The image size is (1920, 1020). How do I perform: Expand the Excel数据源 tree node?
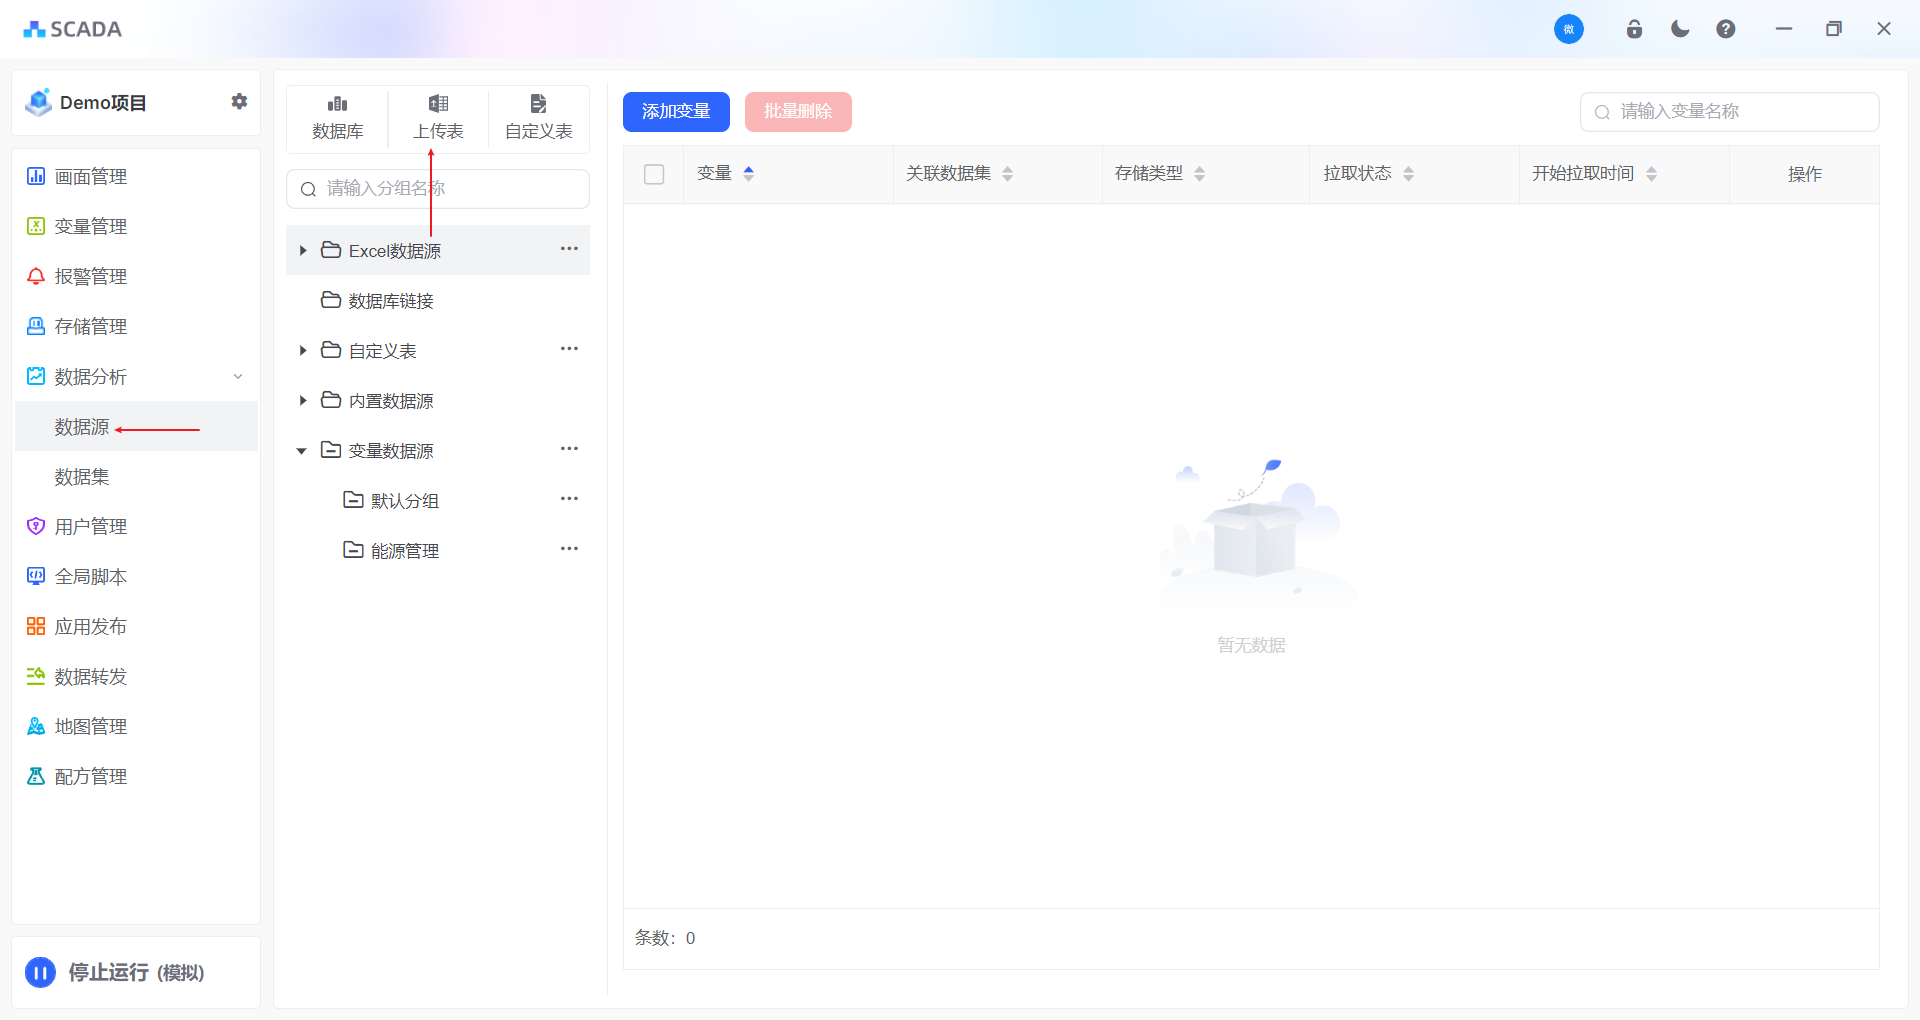[x=303, y=251]
